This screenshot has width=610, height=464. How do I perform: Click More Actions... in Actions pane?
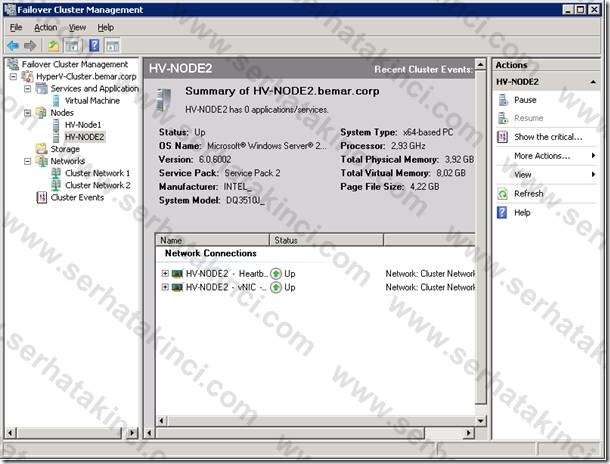(x=542, y=156)
